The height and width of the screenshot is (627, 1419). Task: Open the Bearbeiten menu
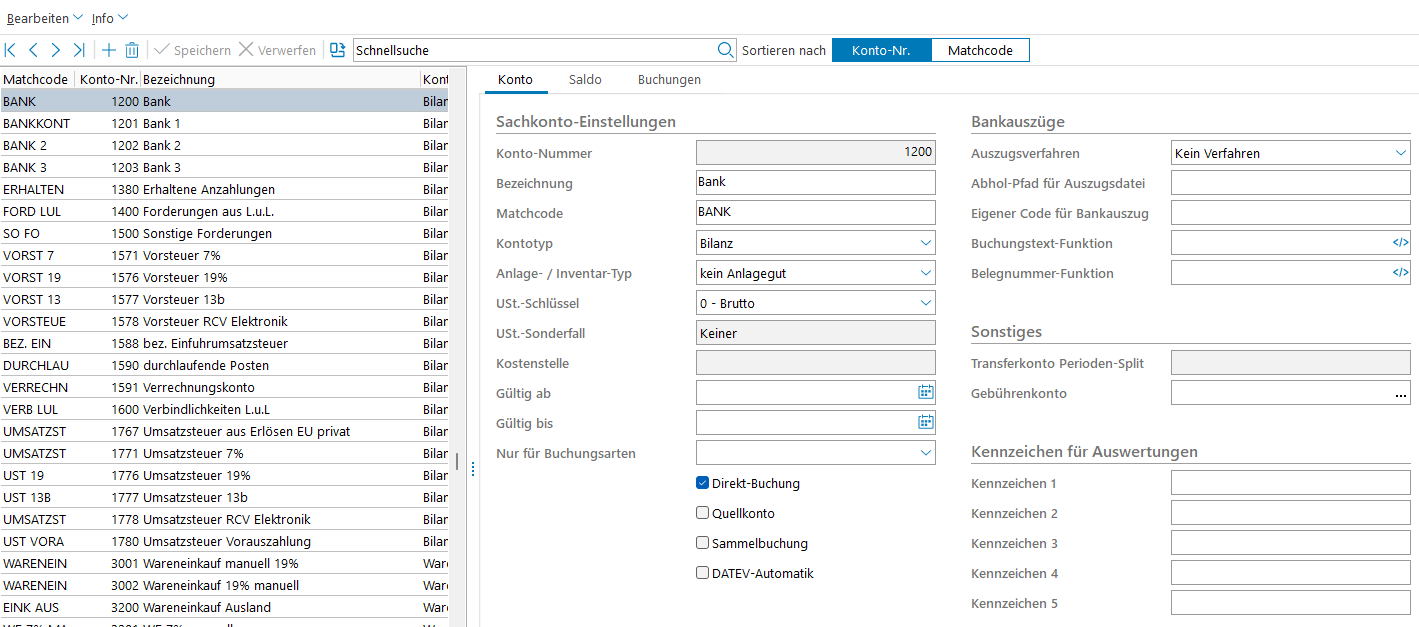point(45,18)
